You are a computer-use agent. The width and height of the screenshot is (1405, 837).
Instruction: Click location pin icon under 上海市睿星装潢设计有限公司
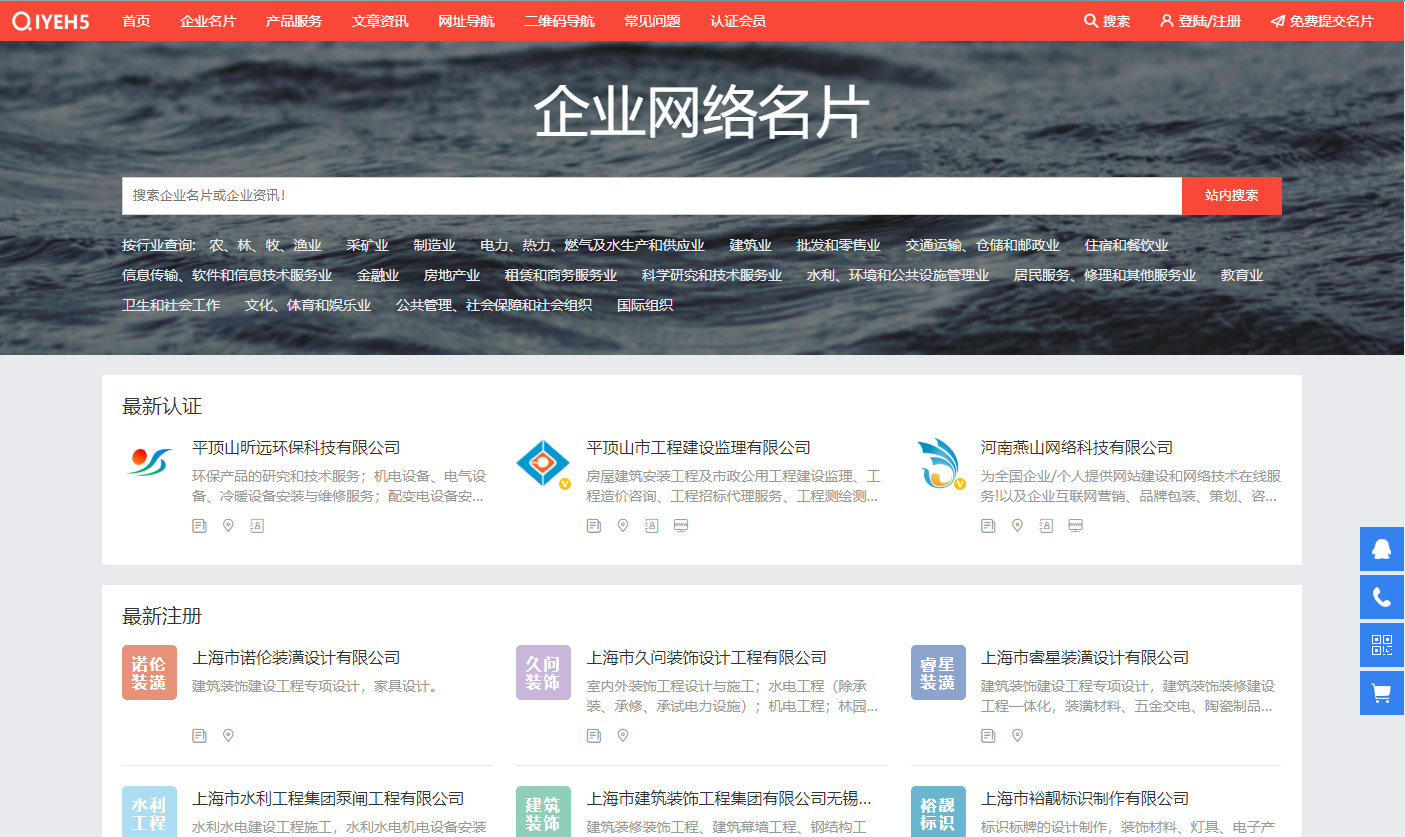pos(1017,736)
